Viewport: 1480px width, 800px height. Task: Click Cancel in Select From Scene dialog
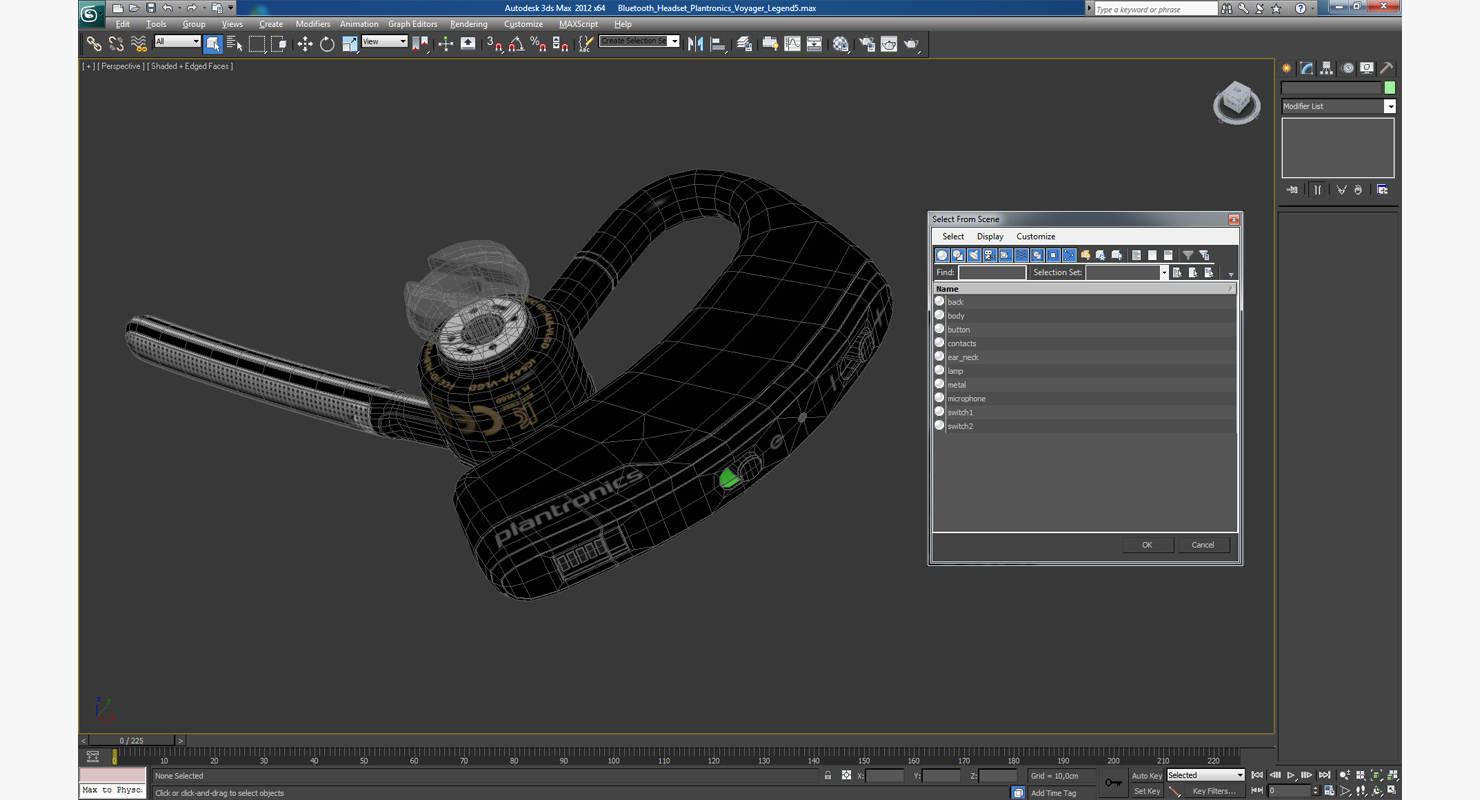point(1203,545)
